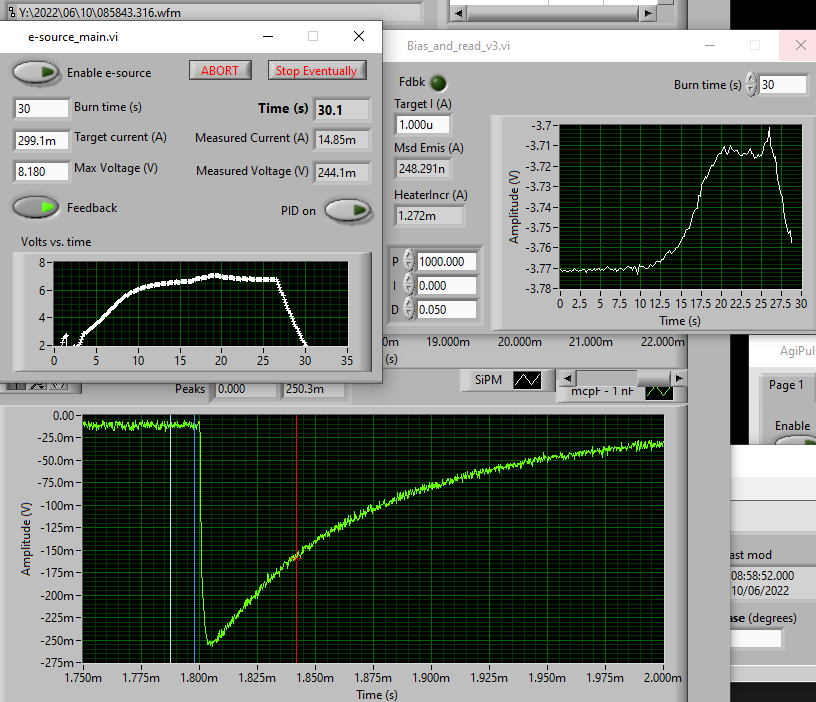Click the Target I (A) input field
Image resolution: width=816 pixels, height=702 pixels.
point(421,125)
